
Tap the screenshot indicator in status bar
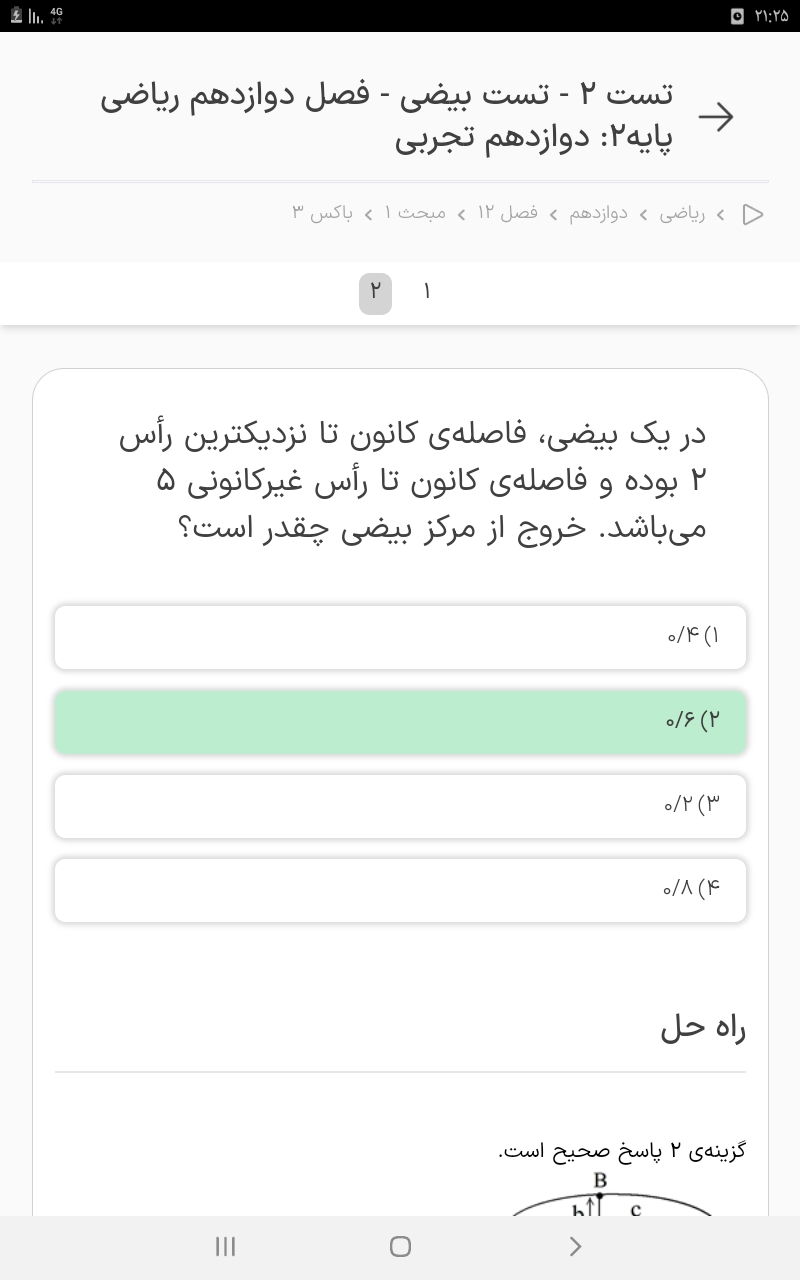(738, 16)
